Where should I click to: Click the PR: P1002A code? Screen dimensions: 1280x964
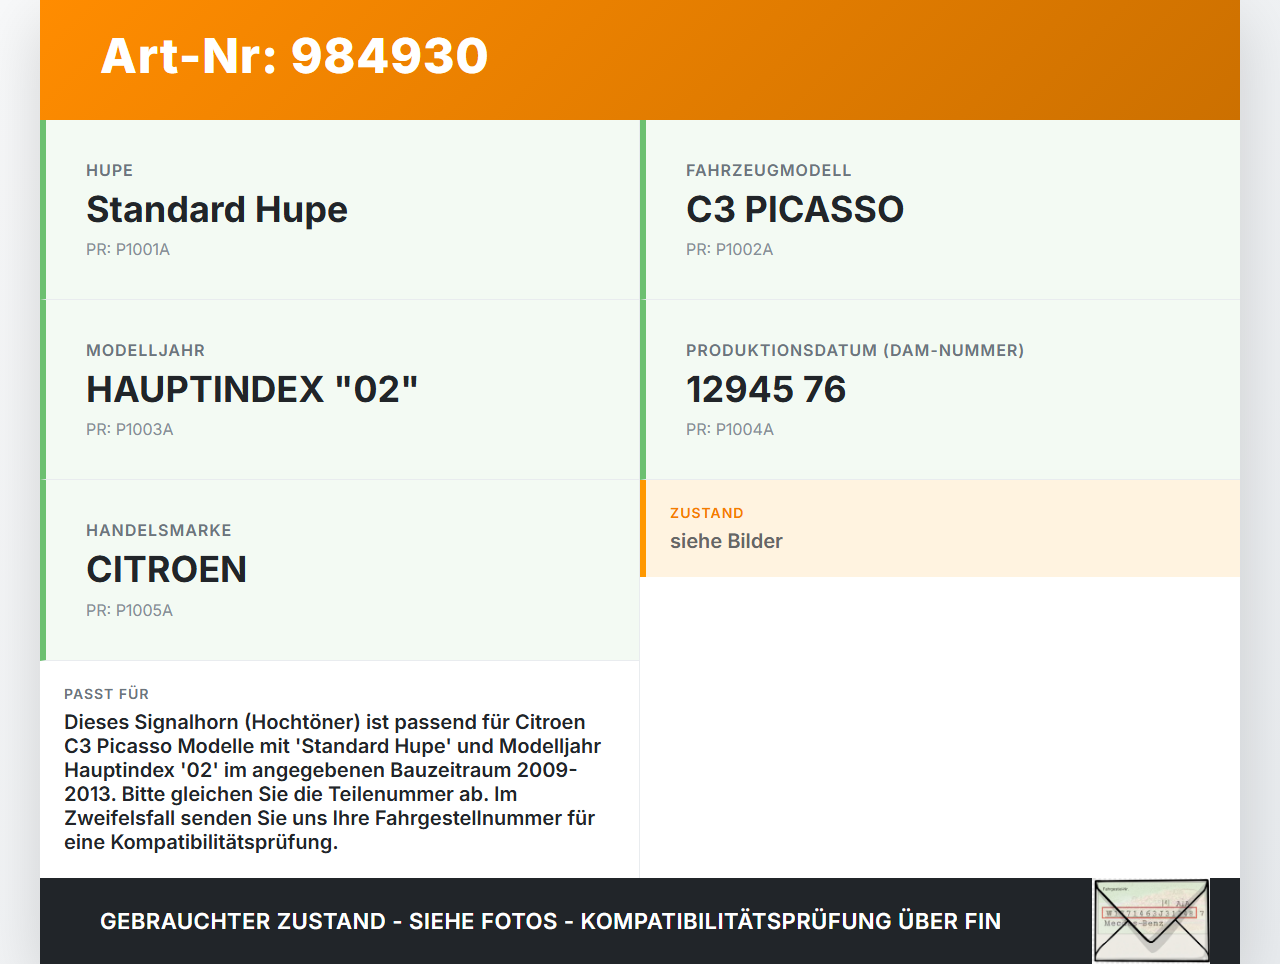729,250
